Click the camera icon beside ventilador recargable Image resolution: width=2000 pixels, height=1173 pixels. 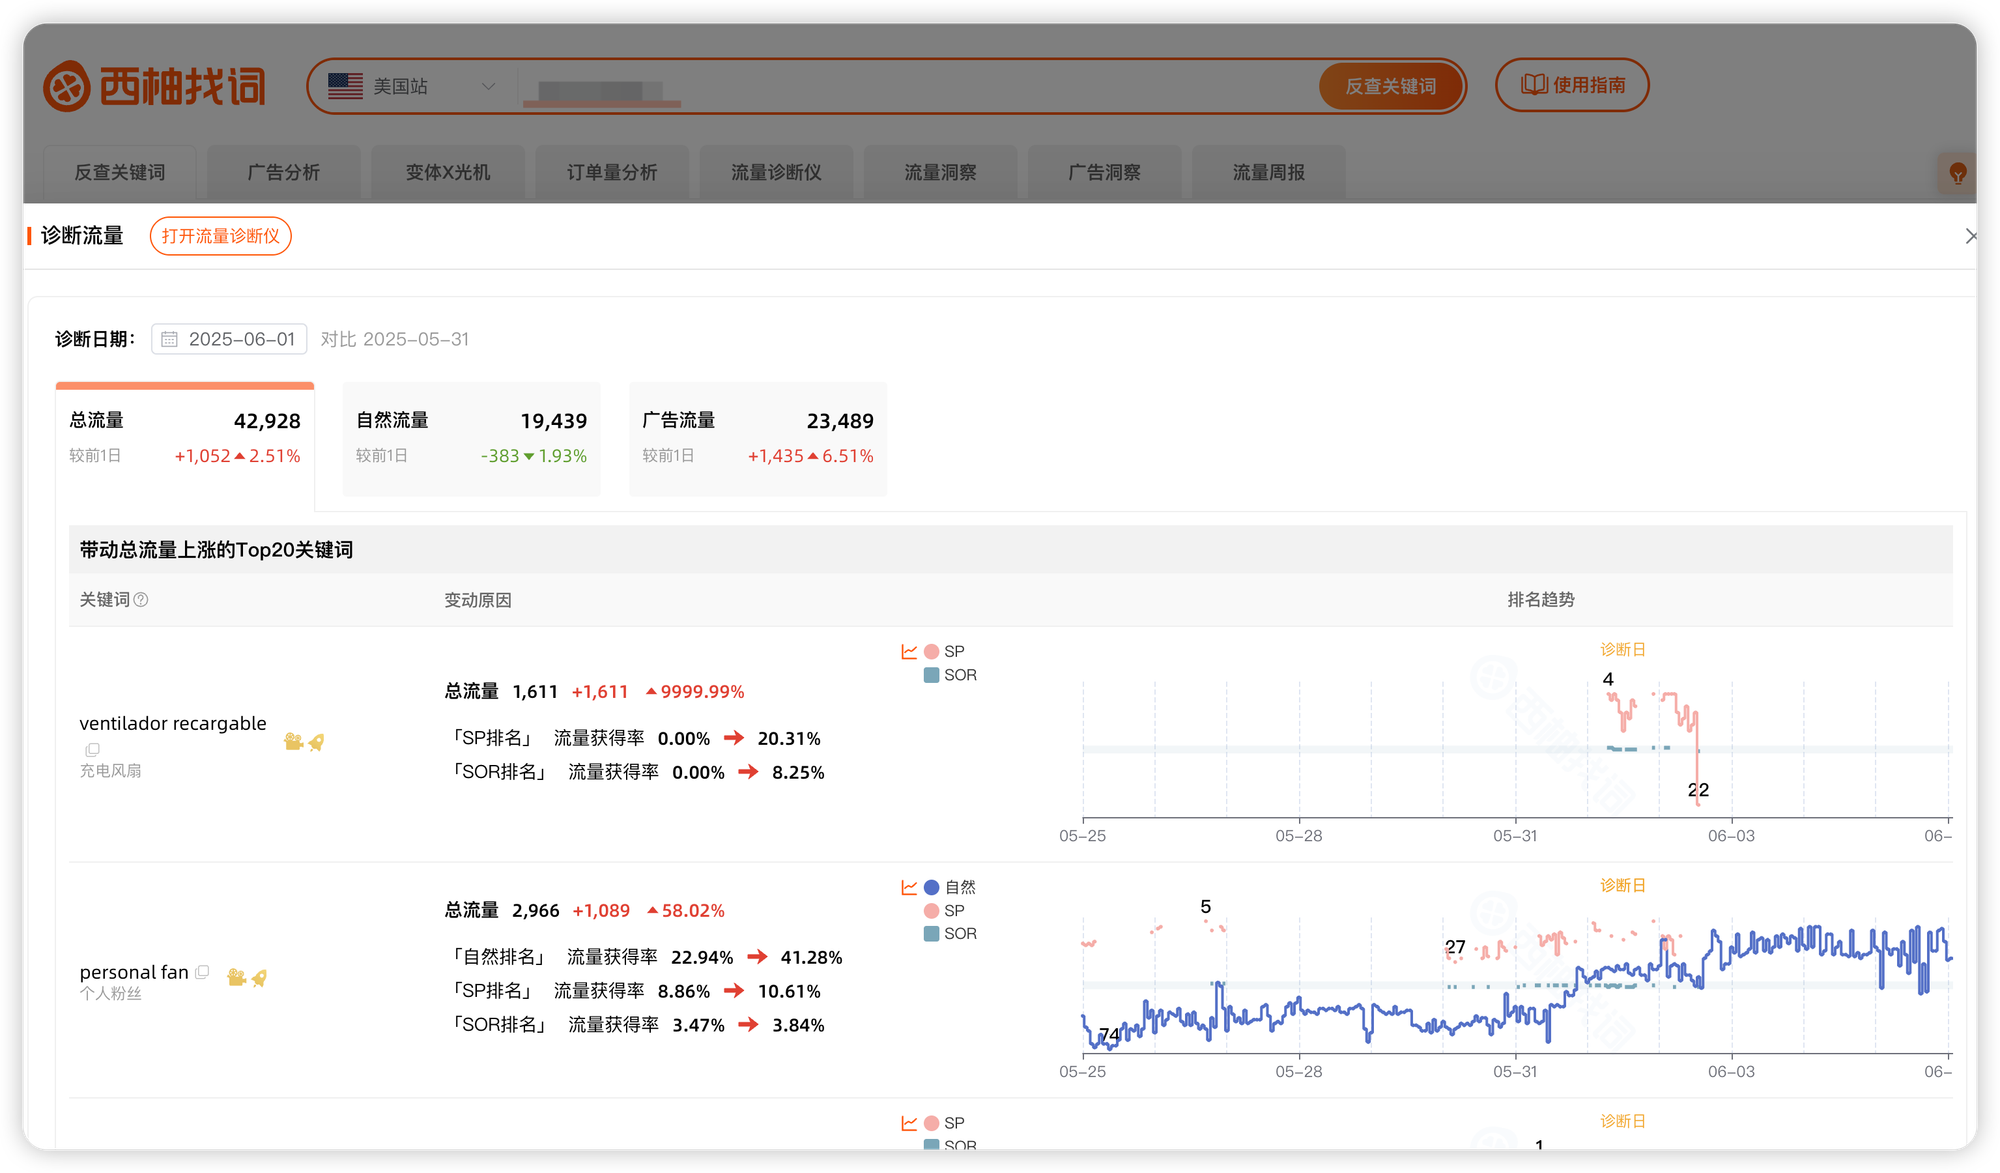tap(293, 742)
